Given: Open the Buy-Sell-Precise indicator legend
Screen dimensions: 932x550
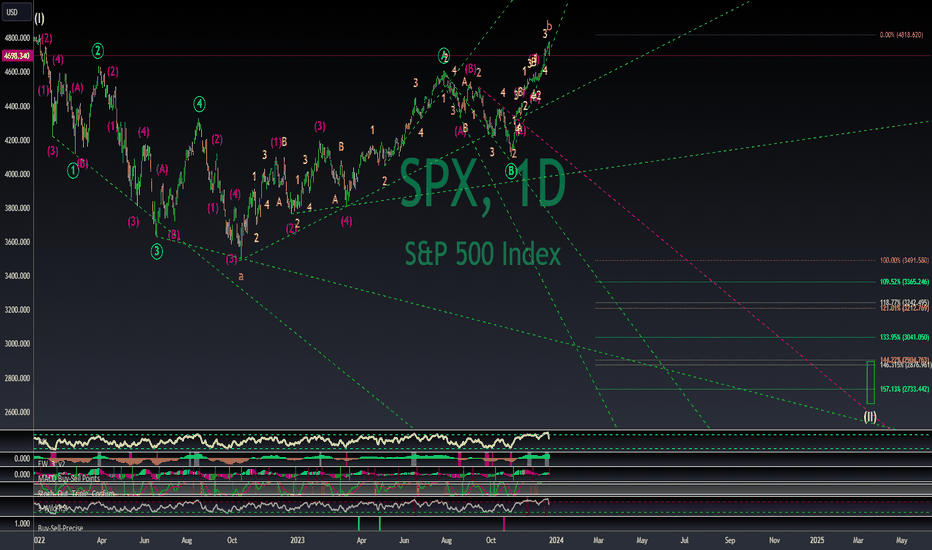Looking at the screenshot, I should 61,528.
